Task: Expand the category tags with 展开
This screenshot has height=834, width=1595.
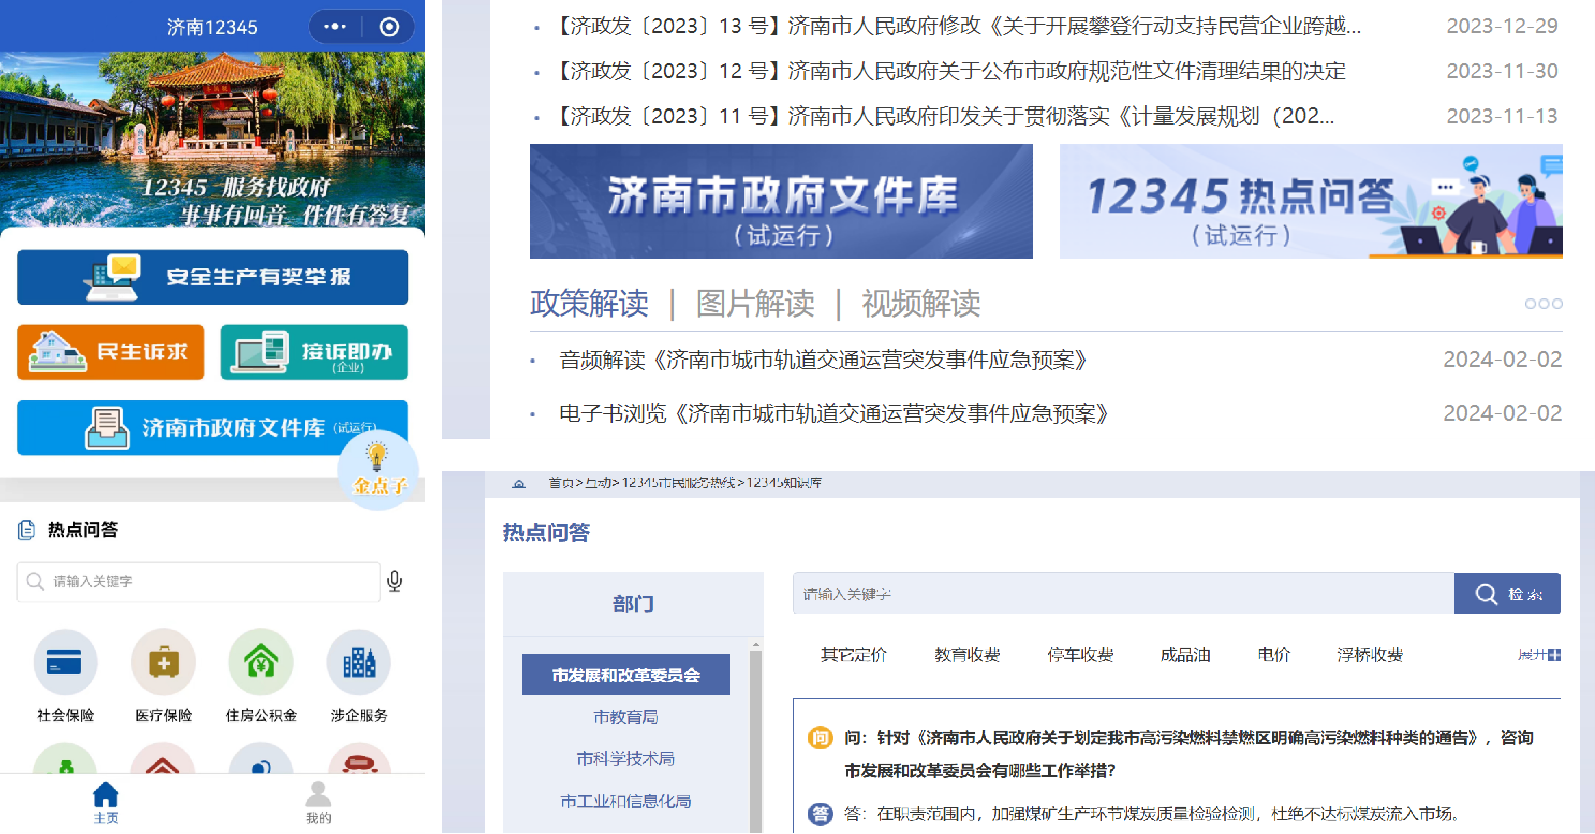Action: pyautogui.click(x=1539, y=655)
